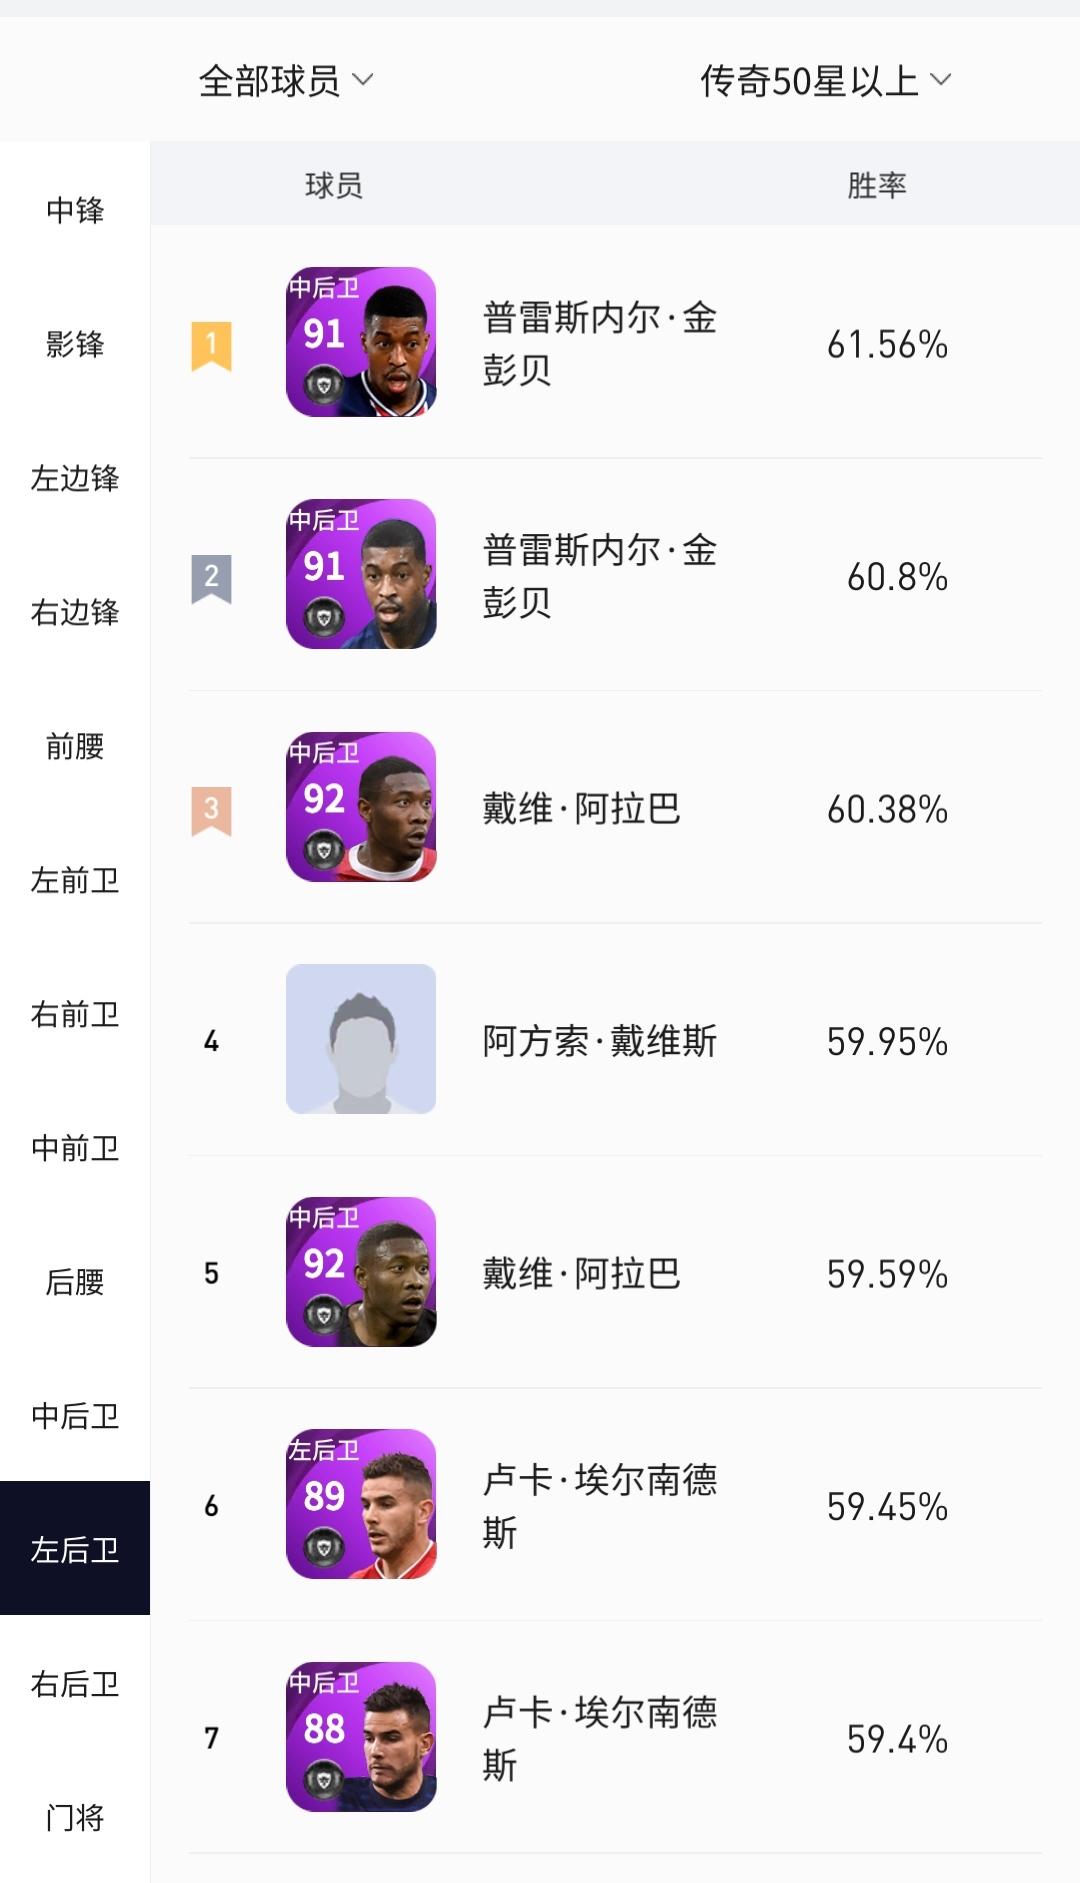Choose the 后腰 position tab

(75, 1282)
